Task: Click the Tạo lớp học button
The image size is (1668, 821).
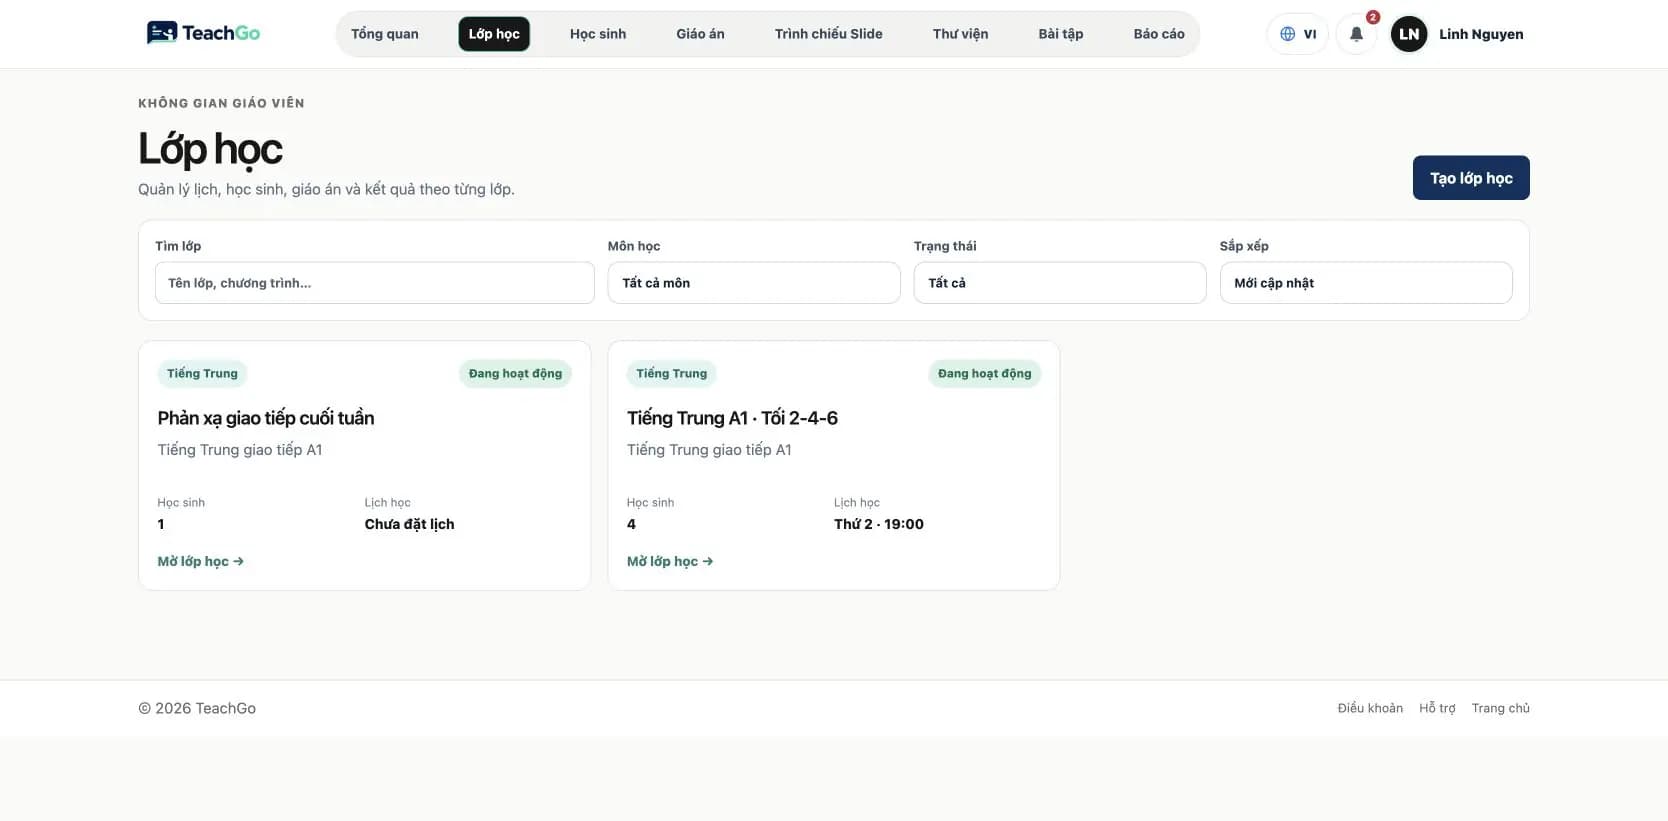Action: [1471, 178]
